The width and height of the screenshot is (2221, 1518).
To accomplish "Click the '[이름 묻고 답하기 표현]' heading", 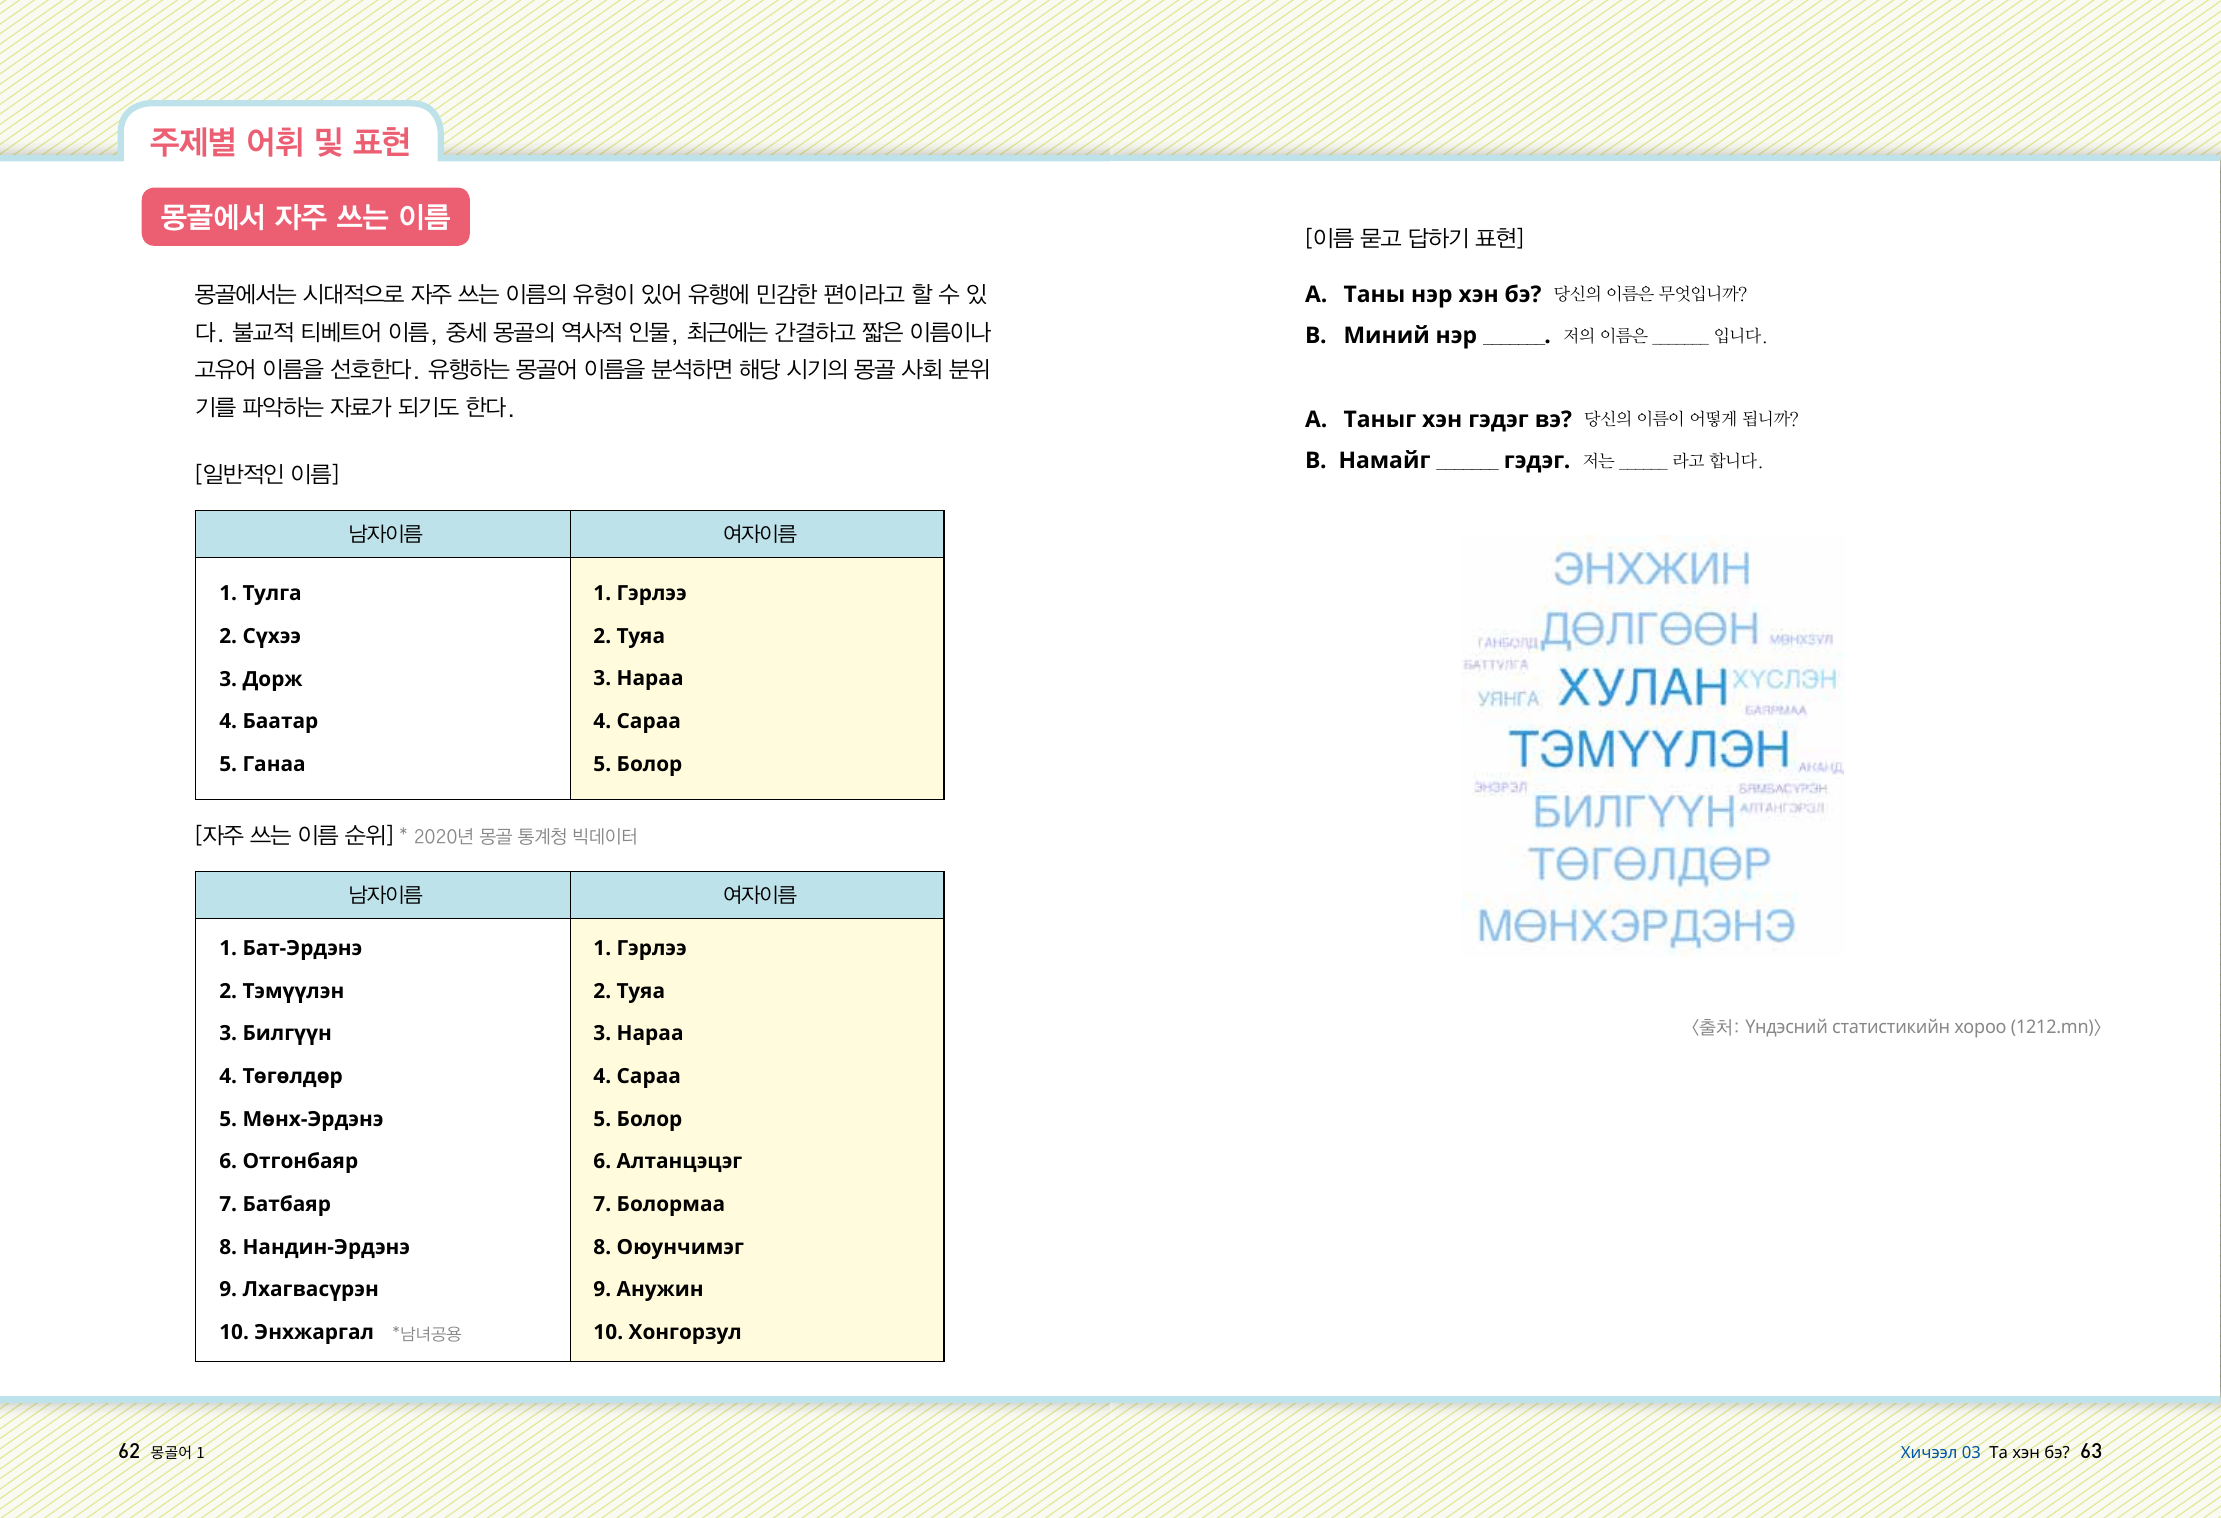I will point(1413,238).
